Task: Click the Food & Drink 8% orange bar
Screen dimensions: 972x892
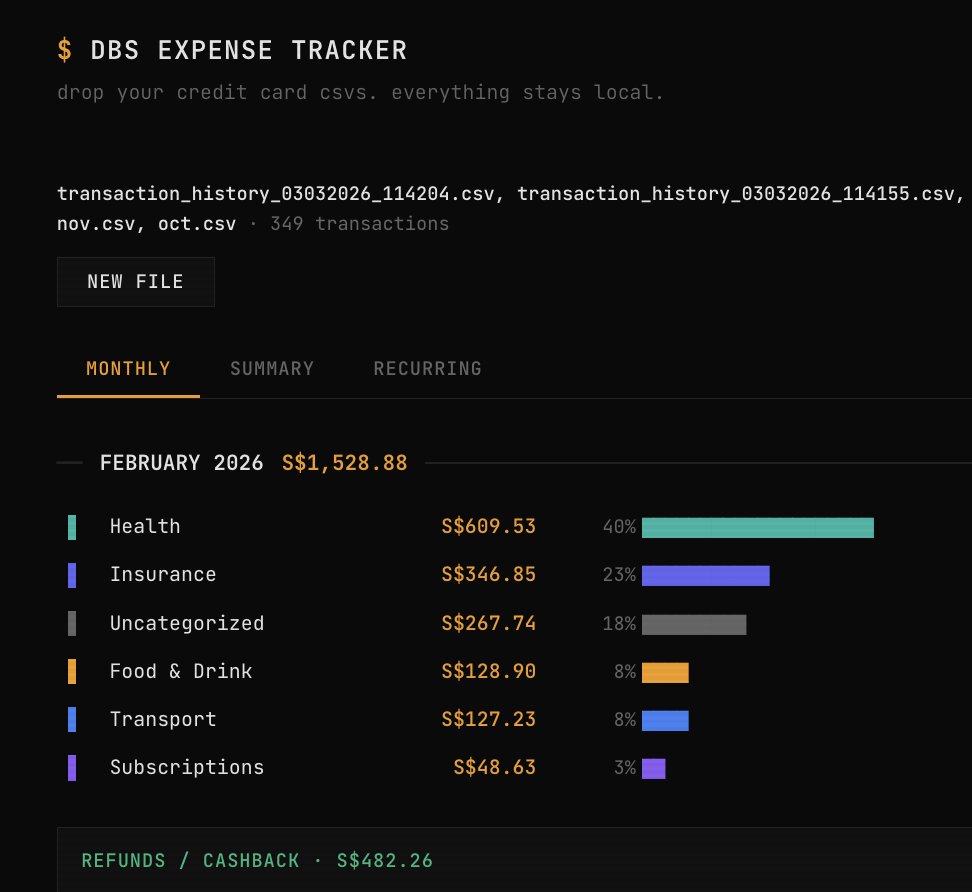Action: 665,673
